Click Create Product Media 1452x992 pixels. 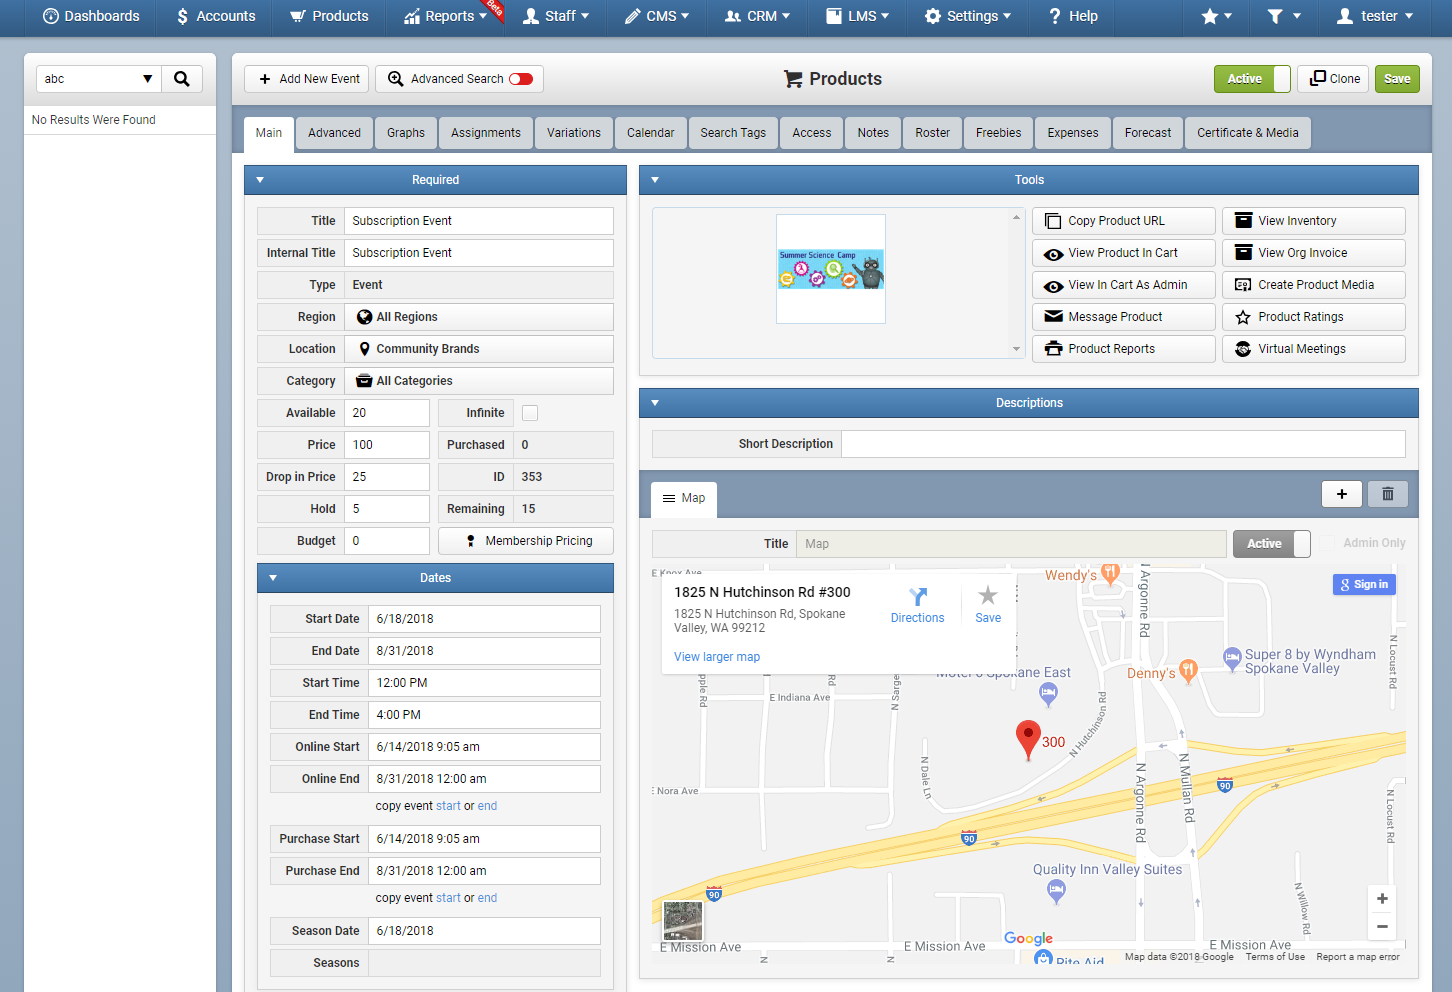pyautogui.click(x=1313, y=285)
